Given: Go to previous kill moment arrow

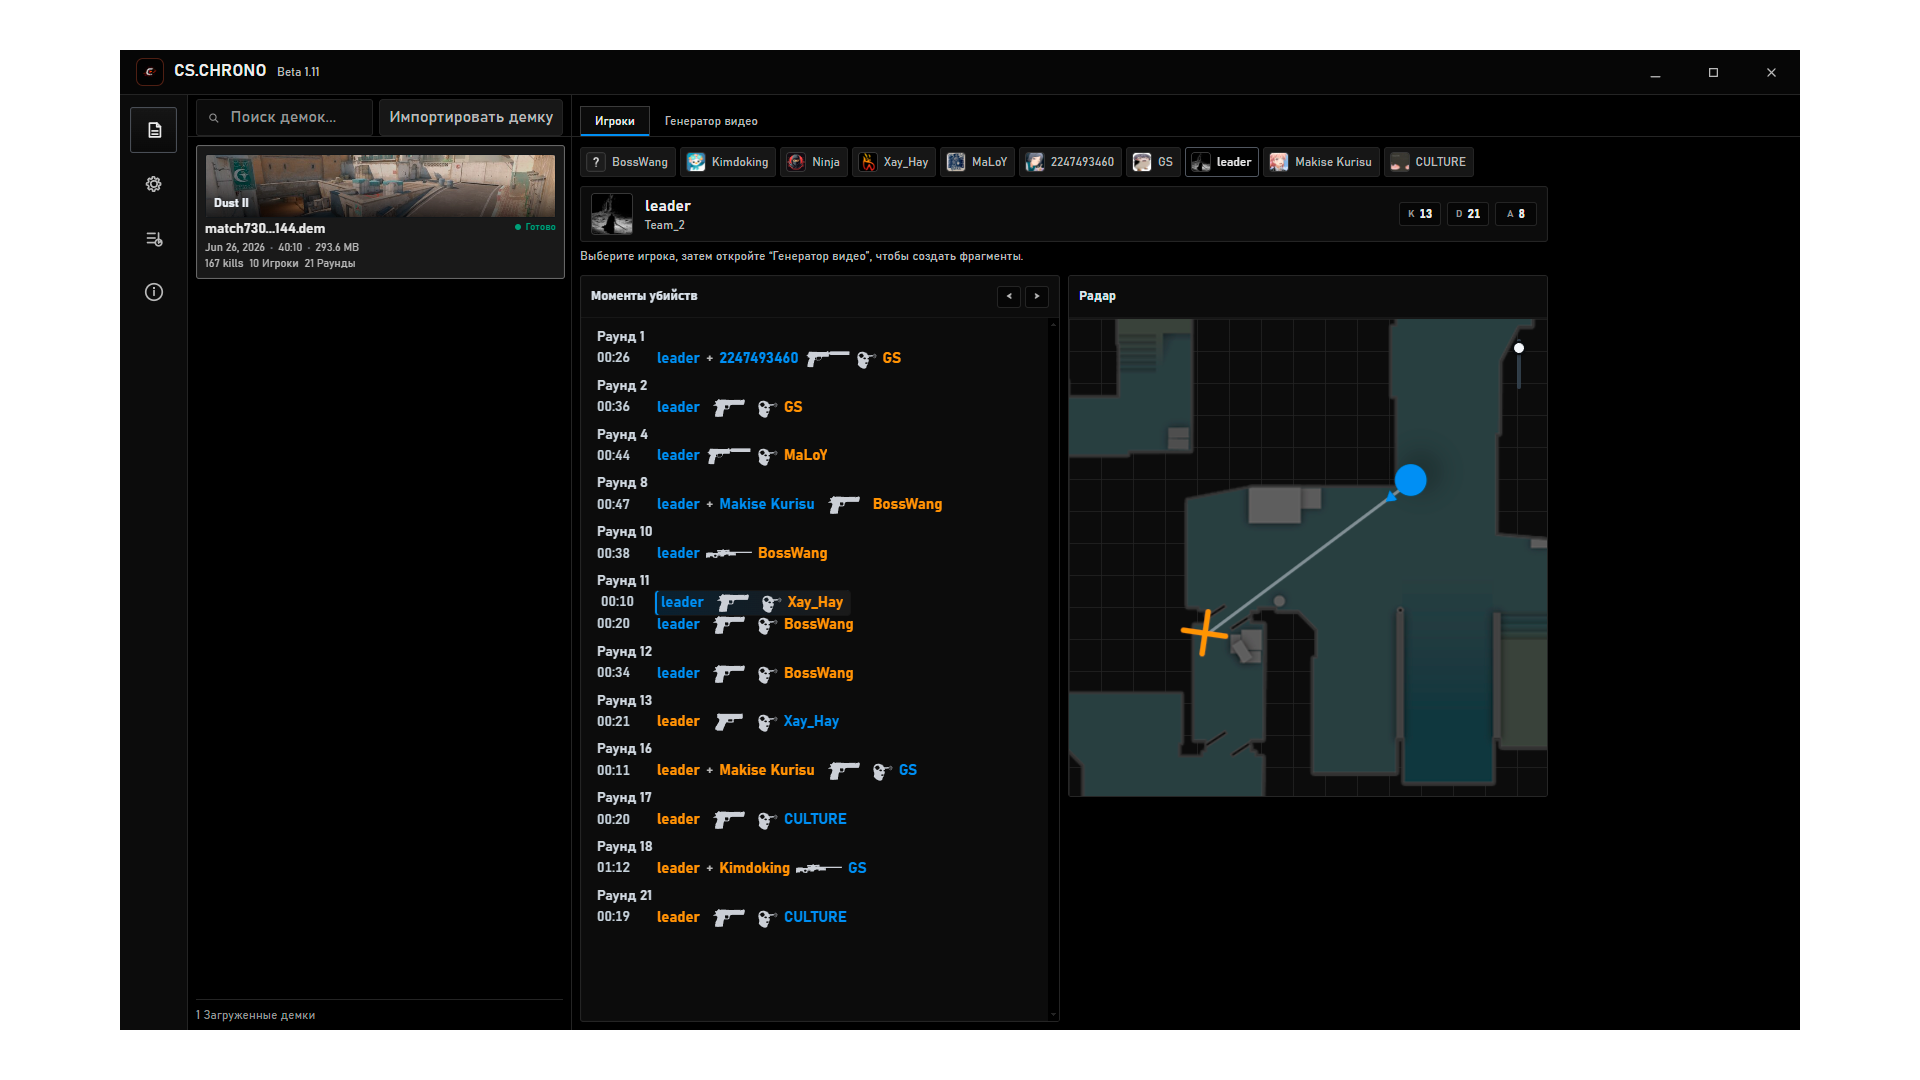Looking at the screenshot, I should coord(1009,296).
